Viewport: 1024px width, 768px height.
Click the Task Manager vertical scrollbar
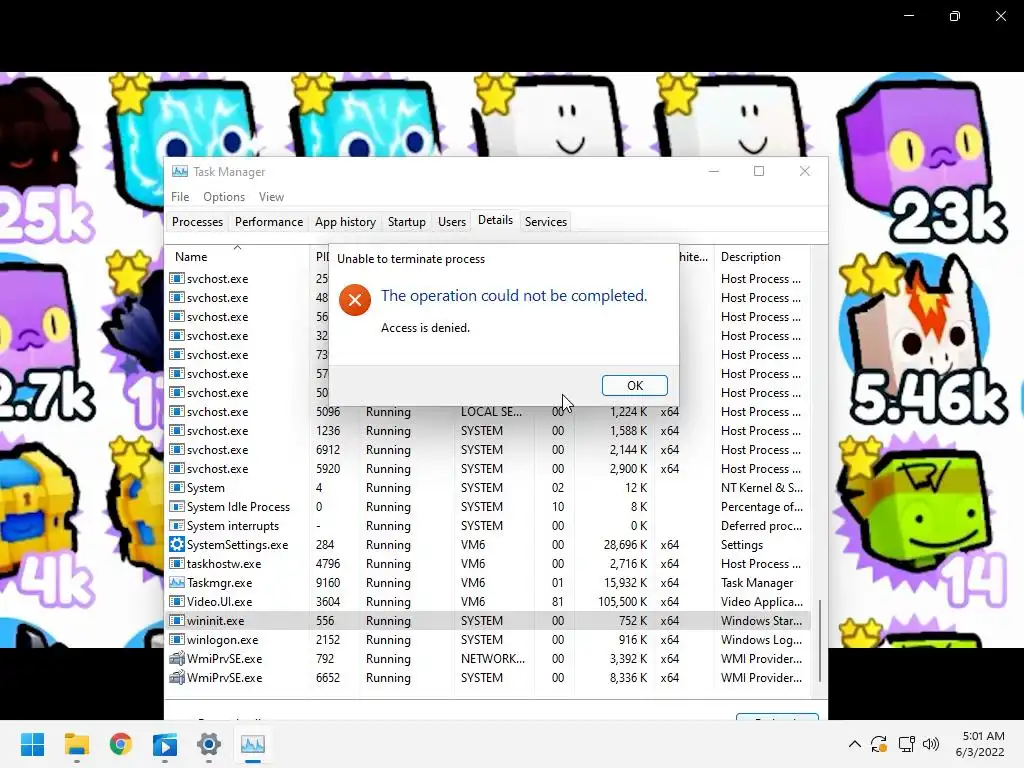click(819, 640)
